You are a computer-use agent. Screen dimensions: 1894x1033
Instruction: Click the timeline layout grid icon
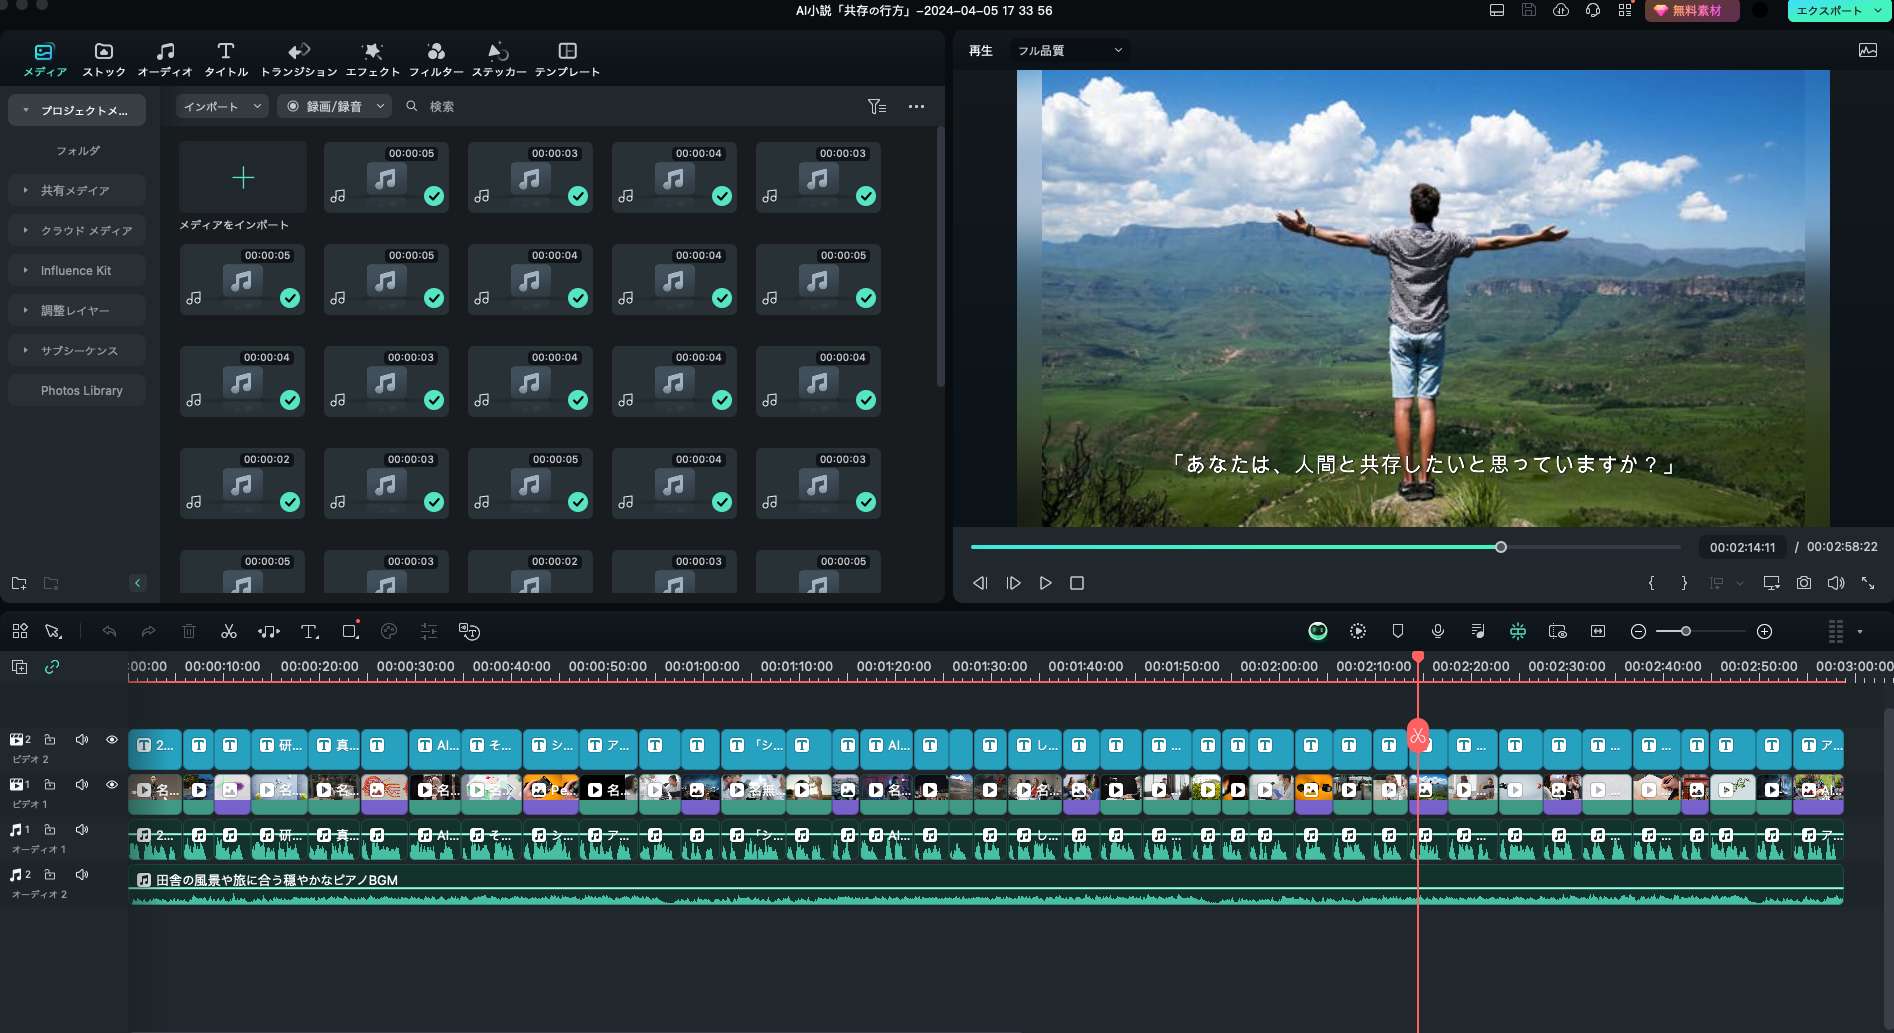(20, 631)
